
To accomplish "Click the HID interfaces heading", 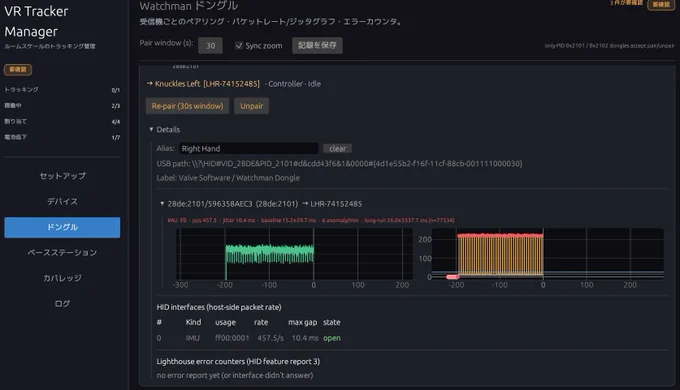I will 219,307.
